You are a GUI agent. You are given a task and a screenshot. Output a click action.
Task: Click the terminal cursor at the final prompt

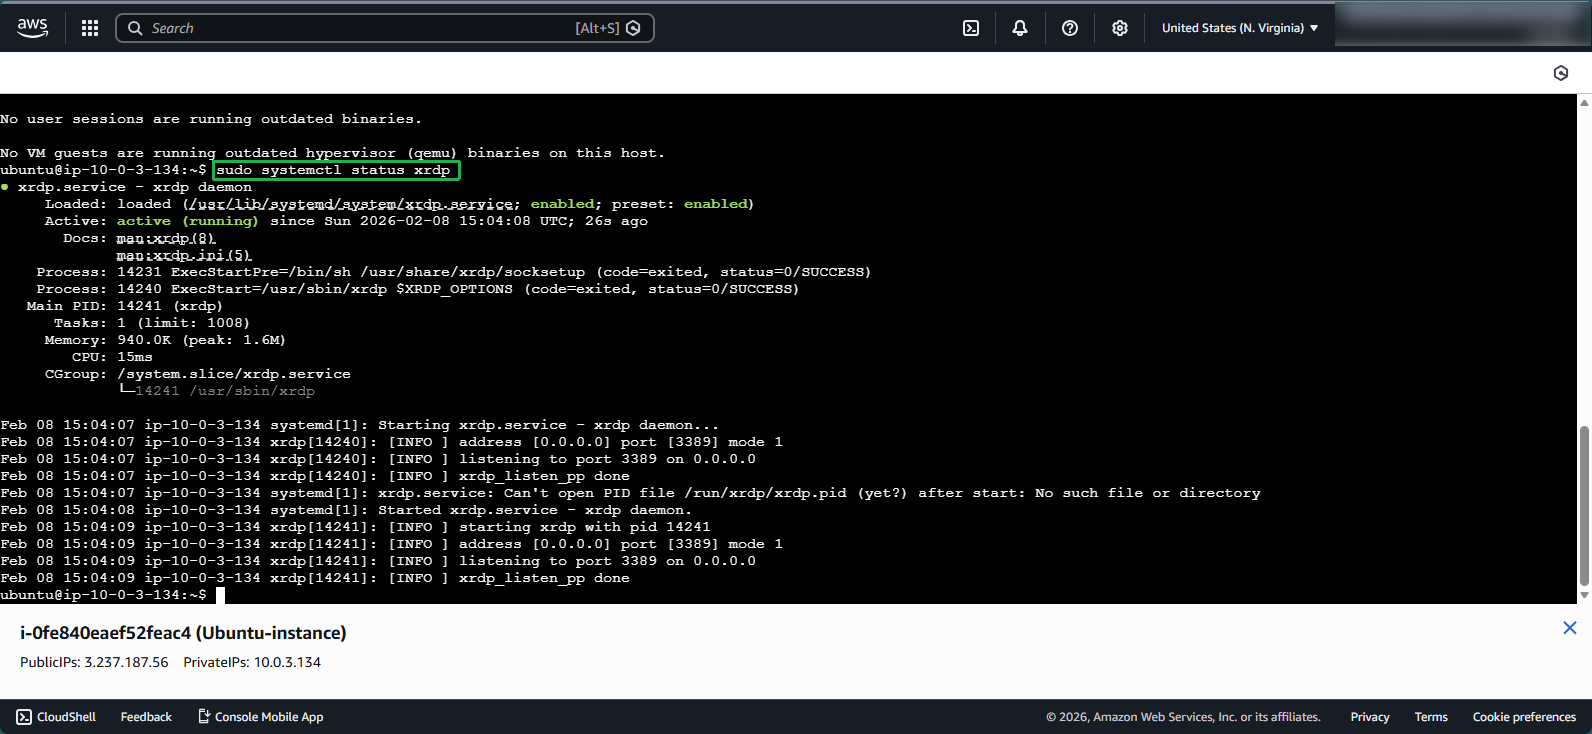pyautogui.click(x=220, y=595)
